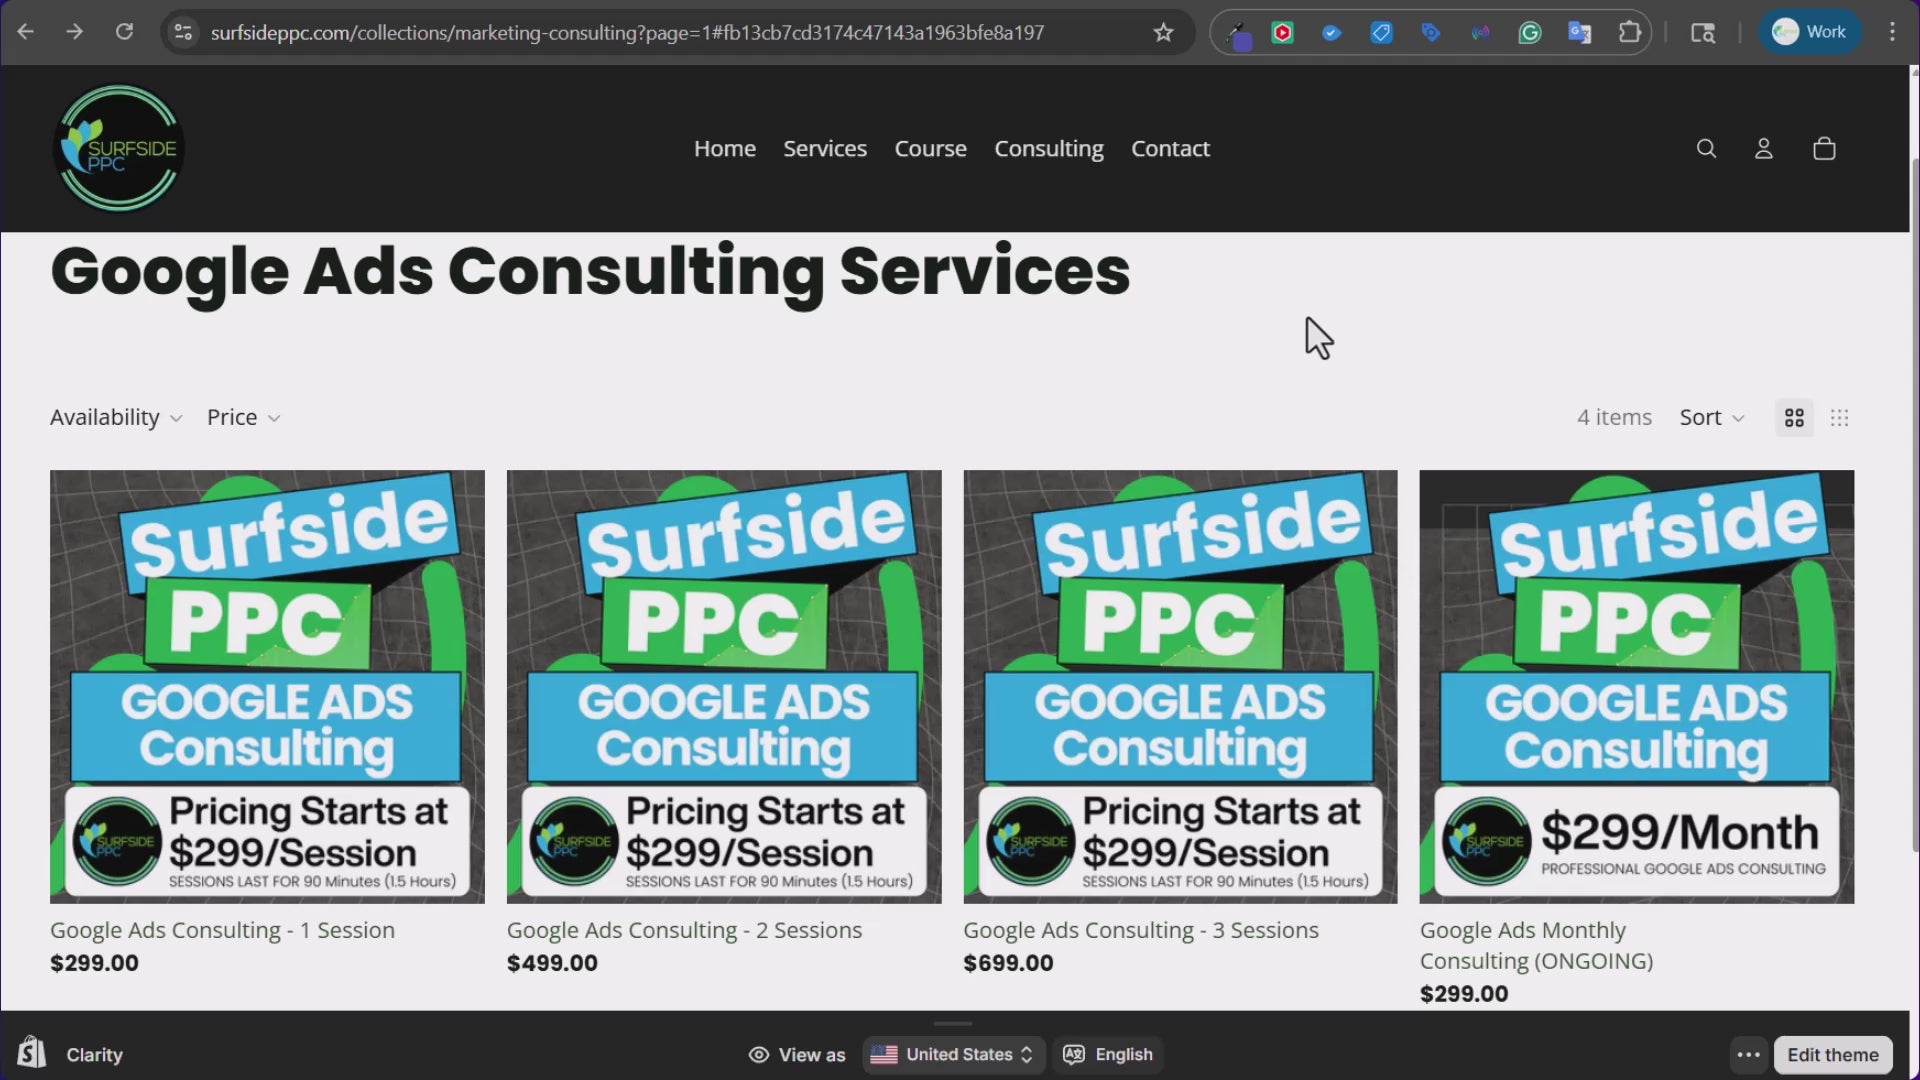Image resolution: width=1920 pixels, height=1080 pixels.
Task: Open the Price filter dropdown
Action: coord(242,417)
